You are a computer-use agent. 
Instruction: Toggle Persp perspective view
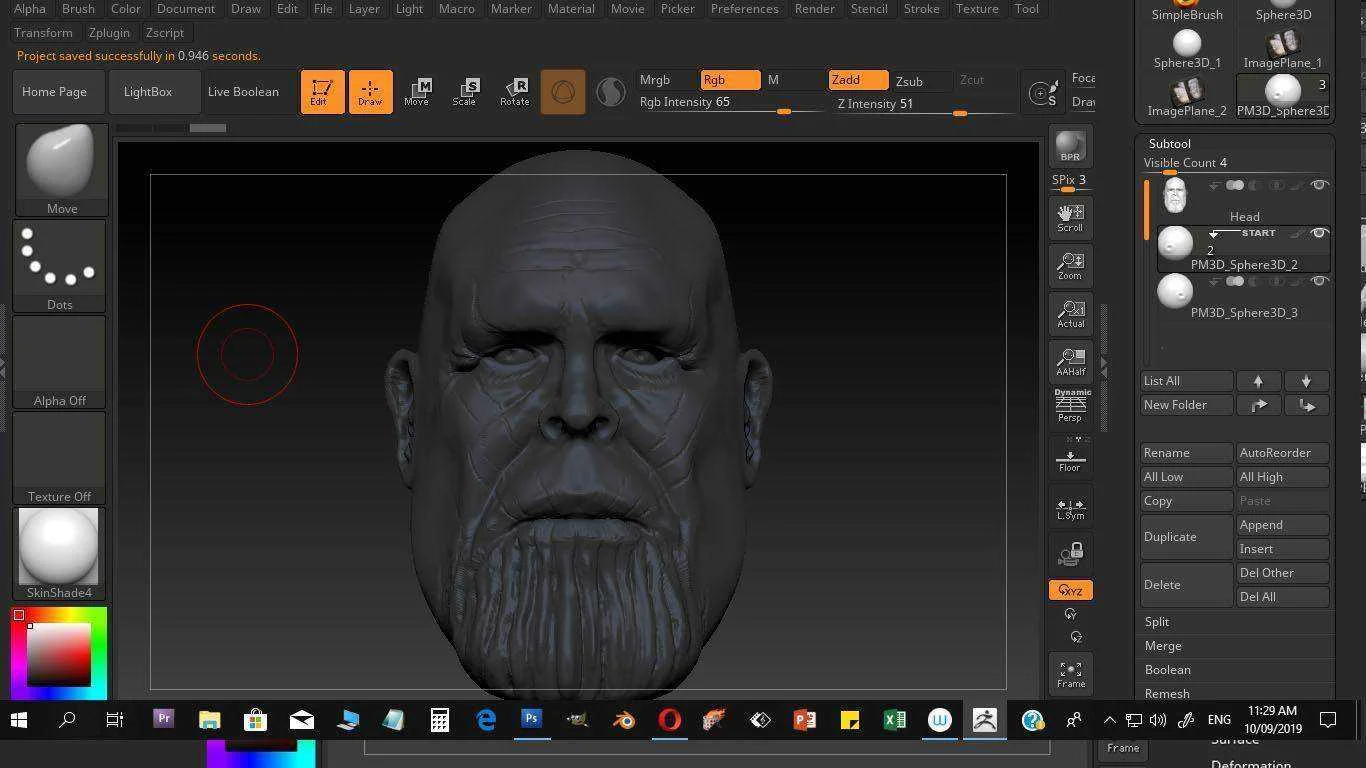click(x=1070, y=405)
